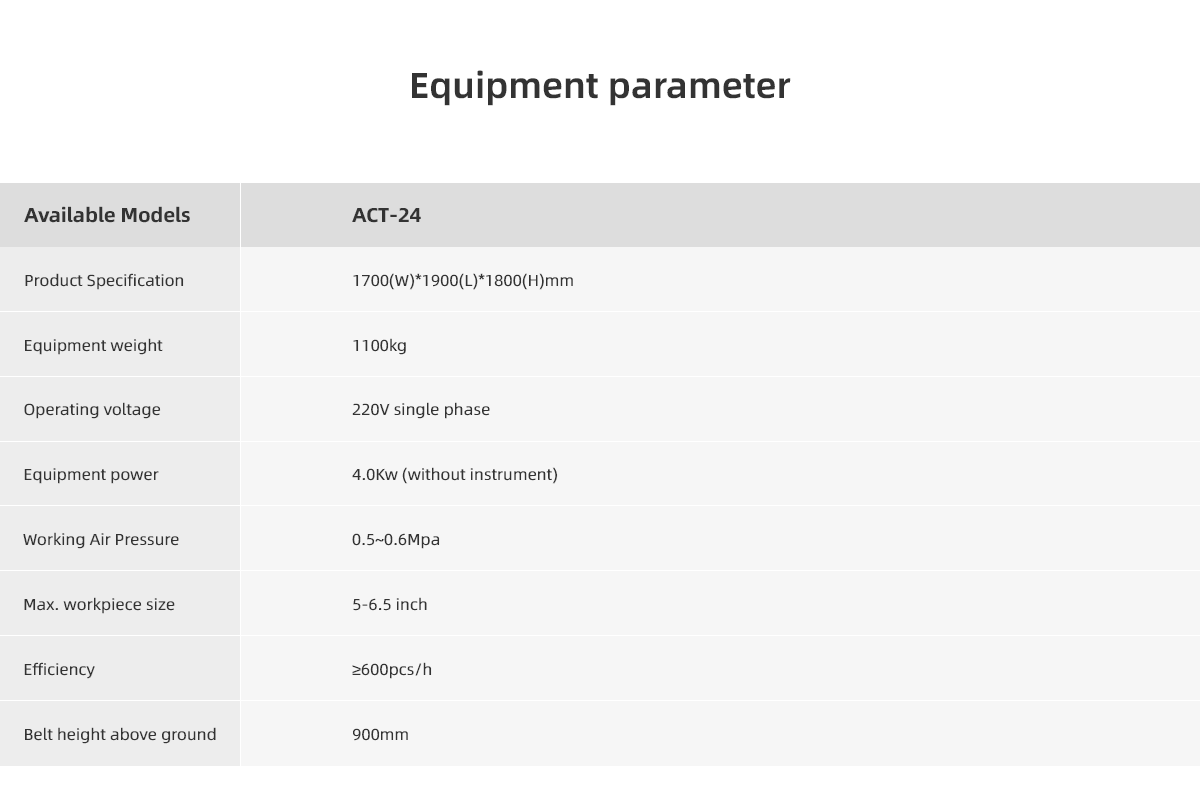
Task: Click the 220V single phase value
Action: [x=421, y=409]
